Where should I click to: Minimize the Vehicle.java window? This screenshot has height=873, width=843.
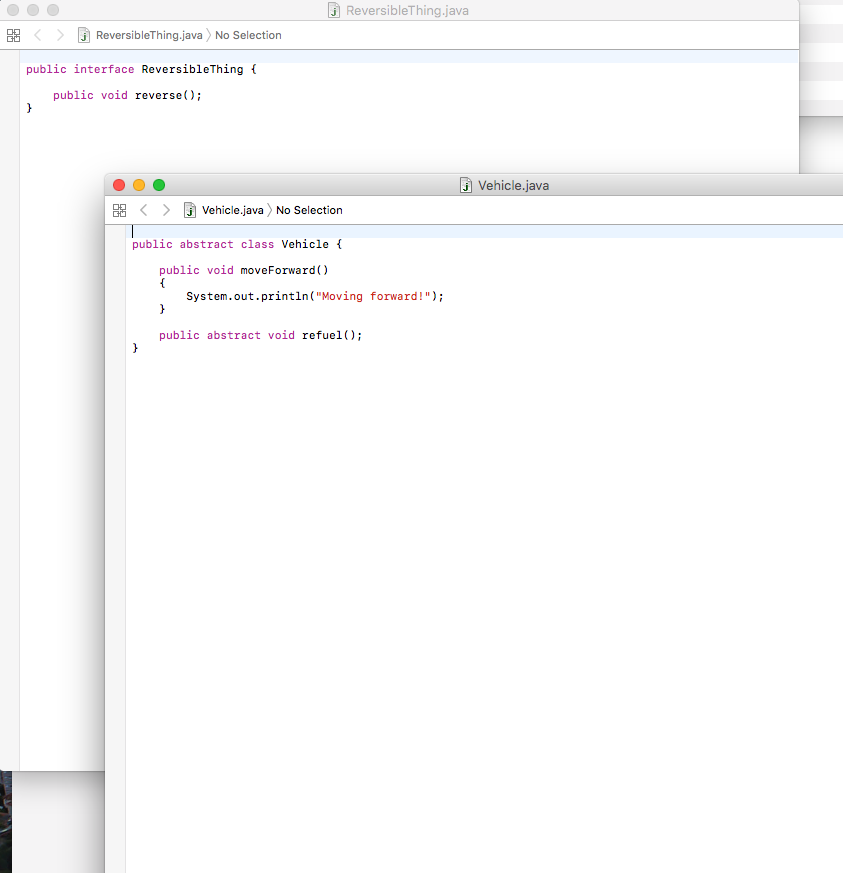[139, 185]
